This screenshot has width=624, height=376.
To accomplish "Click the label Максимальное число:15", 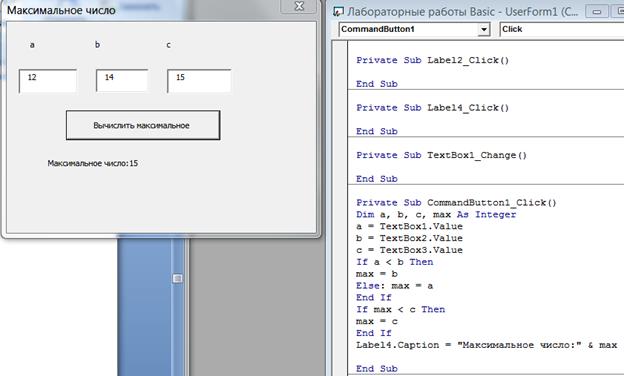I will click(x=93, y=164).
